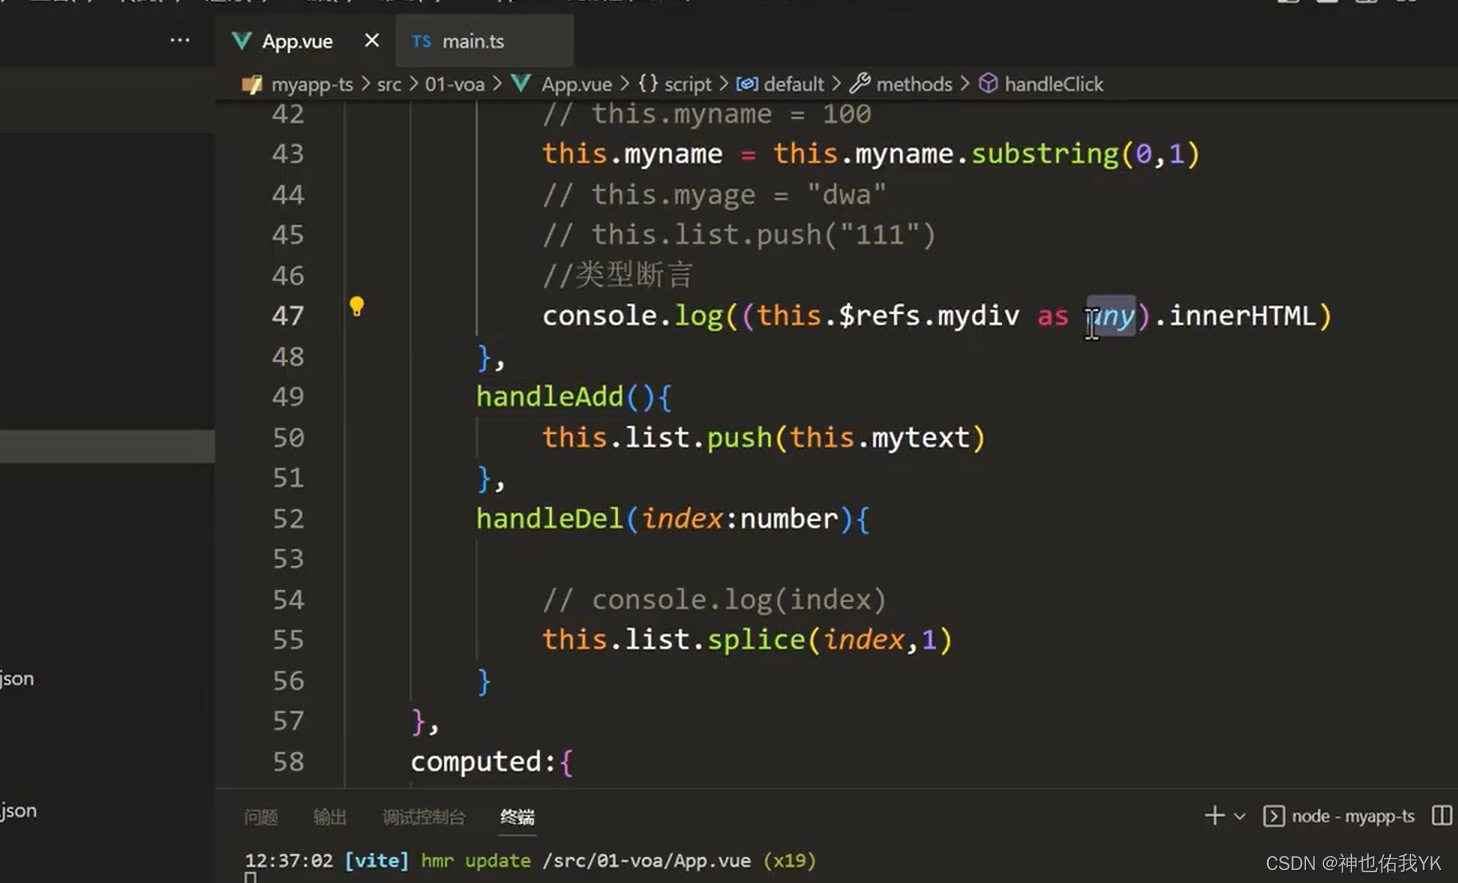This screenshot has height=883, width=1458.
Task: Click 'mytext' on line 50
Action: pyautogui.click(x=920, y=438)
